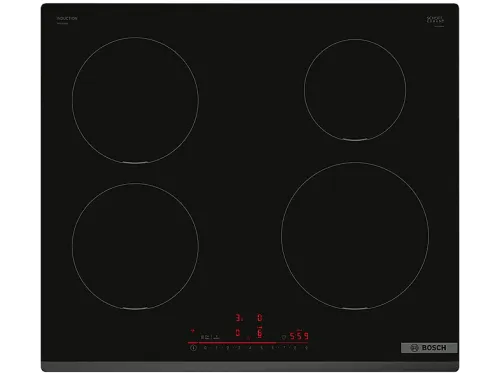Screen dimensions: 500x373
Task: Click the small rear-right cooking zone ring
Action: coord(355,90)
